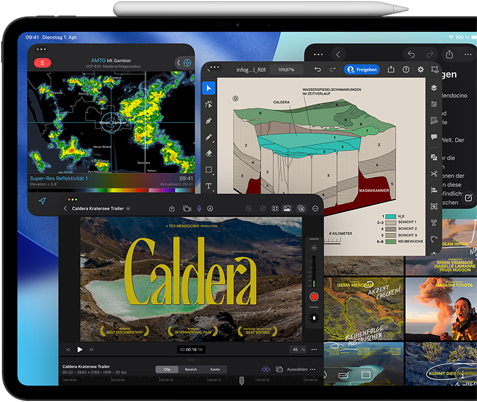
Task: Open the volcano eruption selfie thumbnail
Action: 441,309
